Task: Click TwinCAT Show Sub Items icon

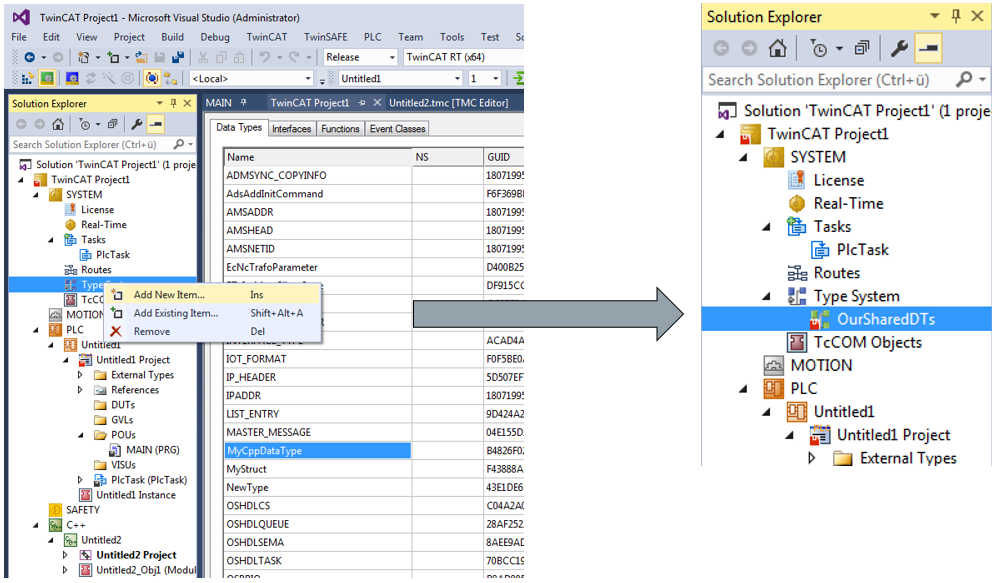Action: (170, 78)
